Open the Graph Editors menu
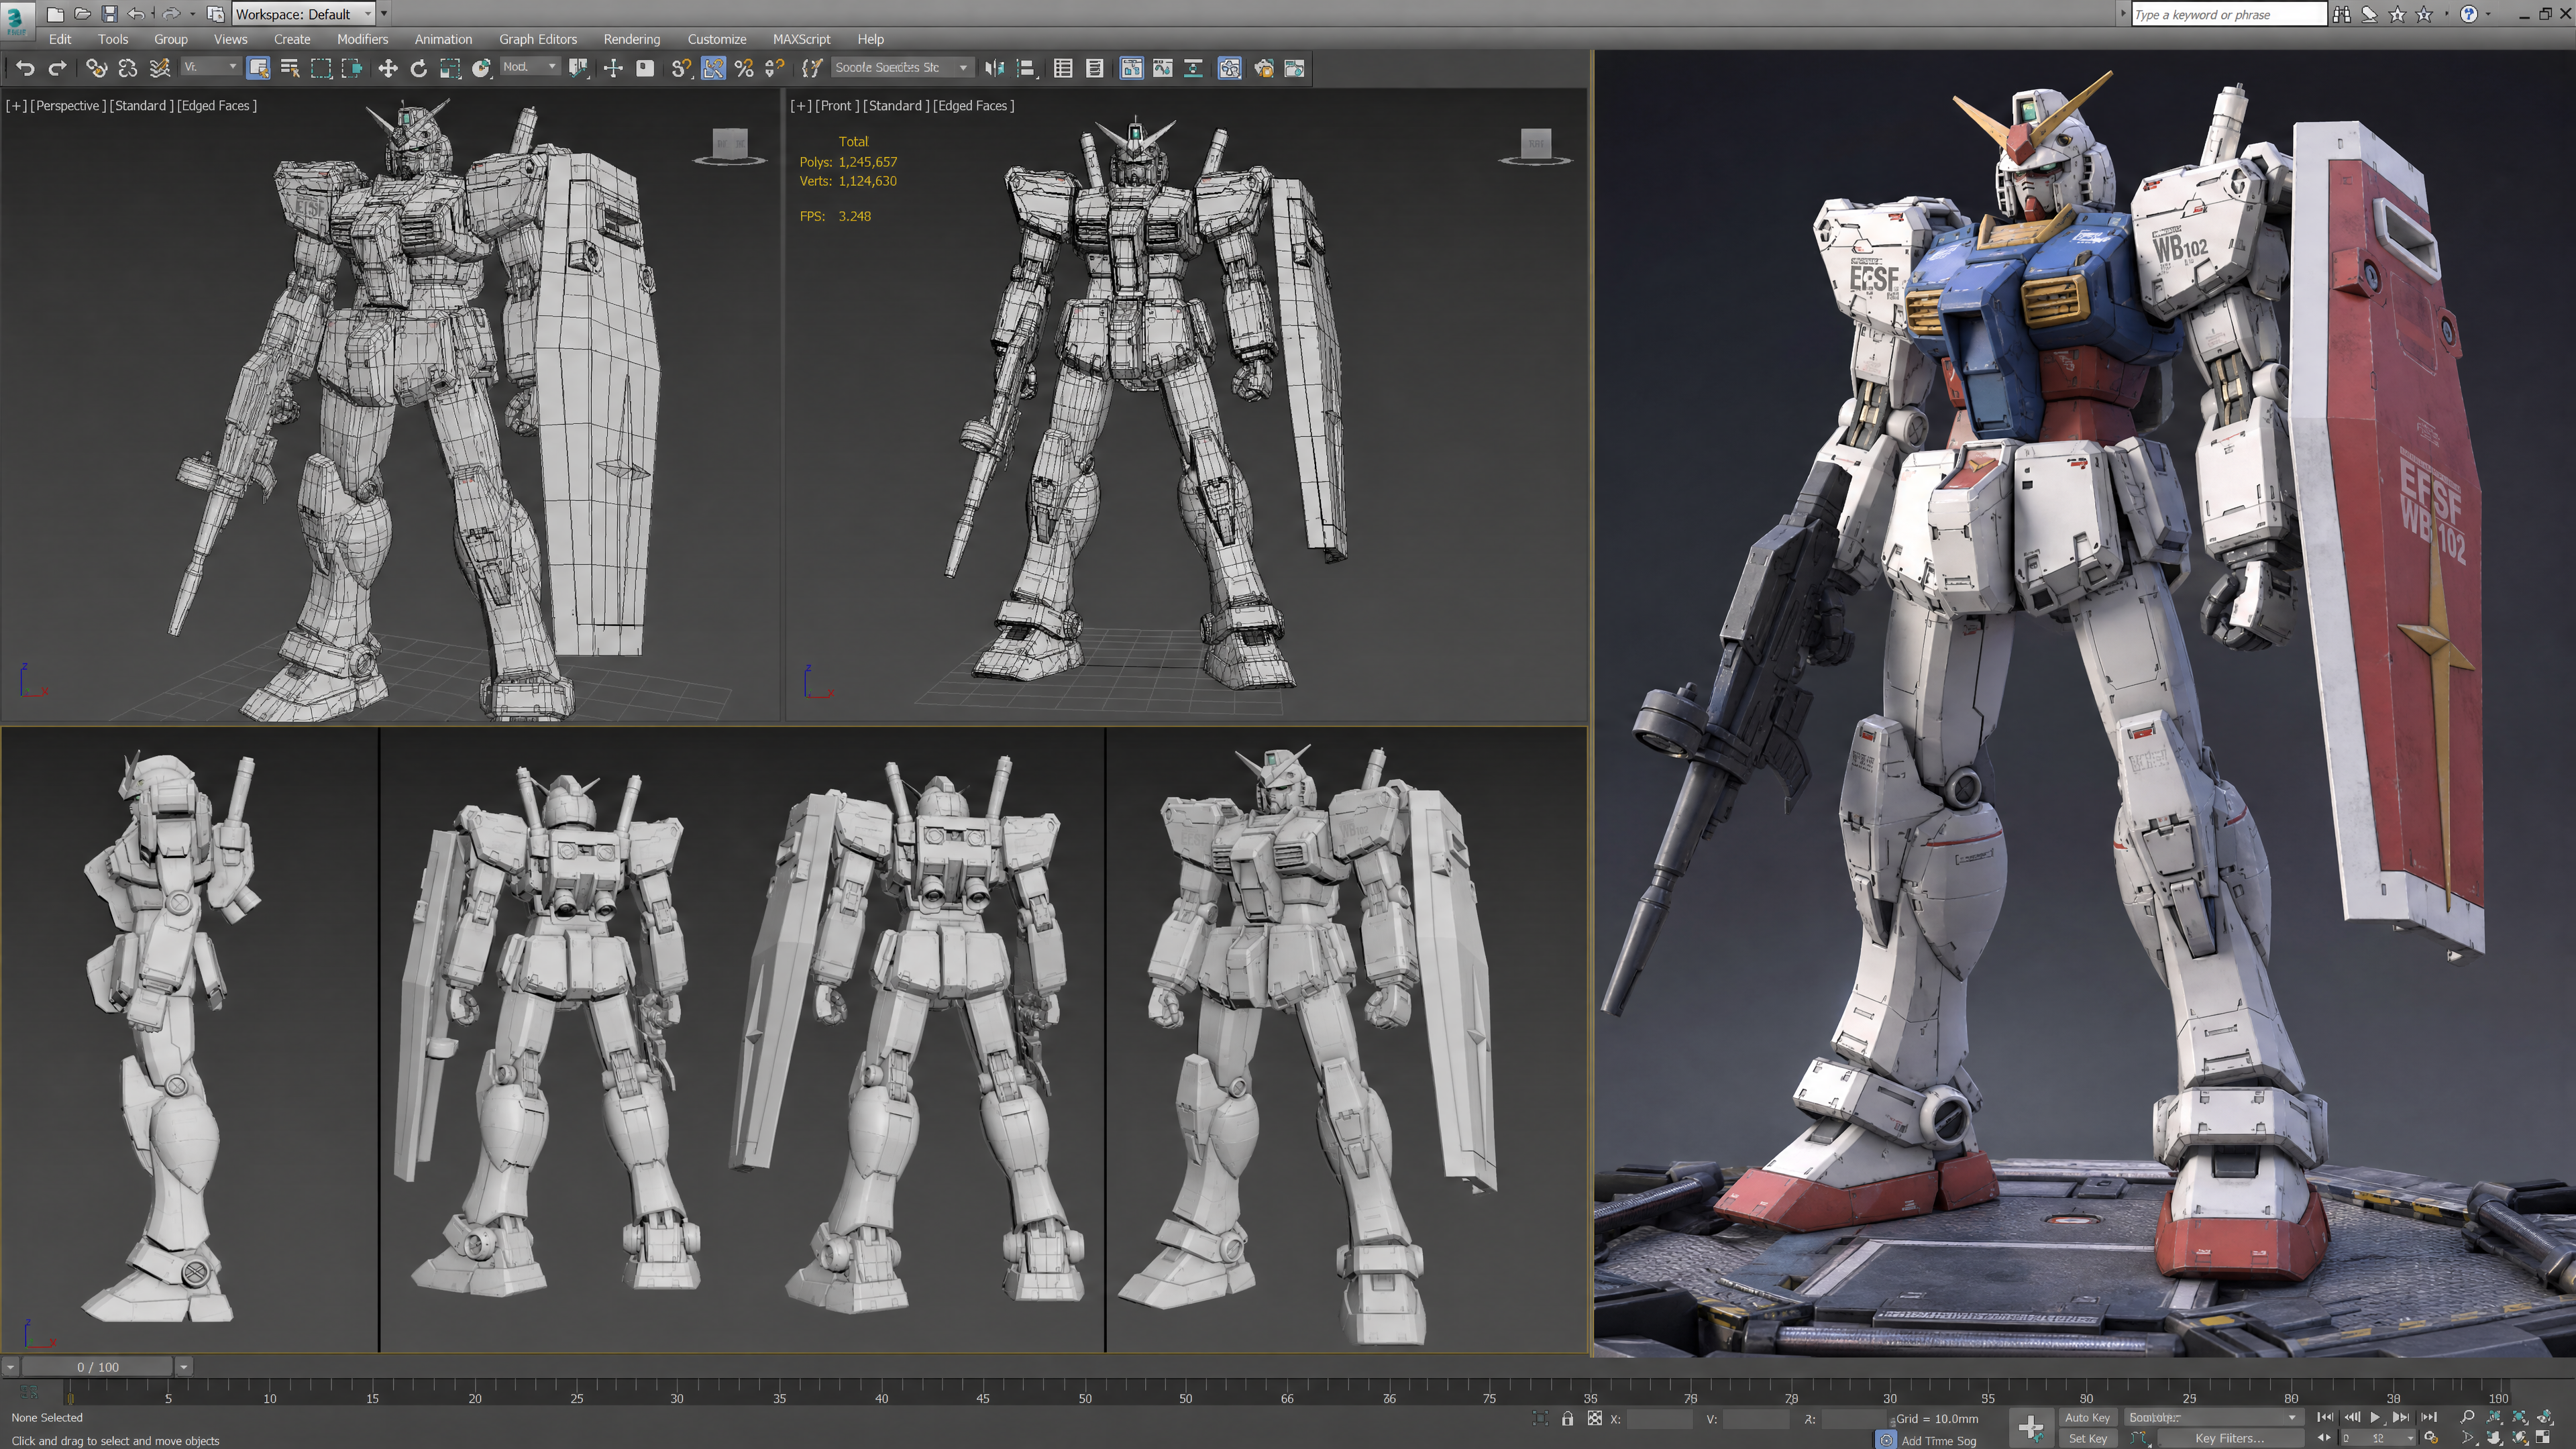The height and width of the screenshot is (1449, 2576). coord(538,39)
